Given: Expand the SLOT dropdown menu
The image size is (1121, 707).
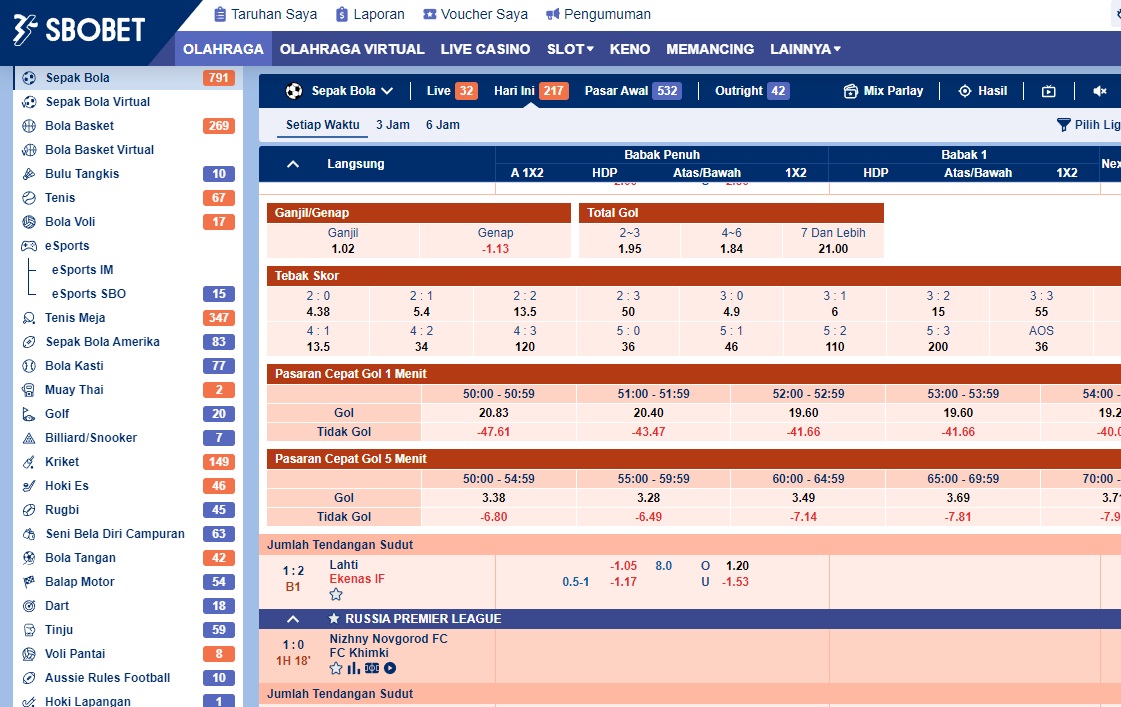Looking at the screenshot, I should 570,49.
